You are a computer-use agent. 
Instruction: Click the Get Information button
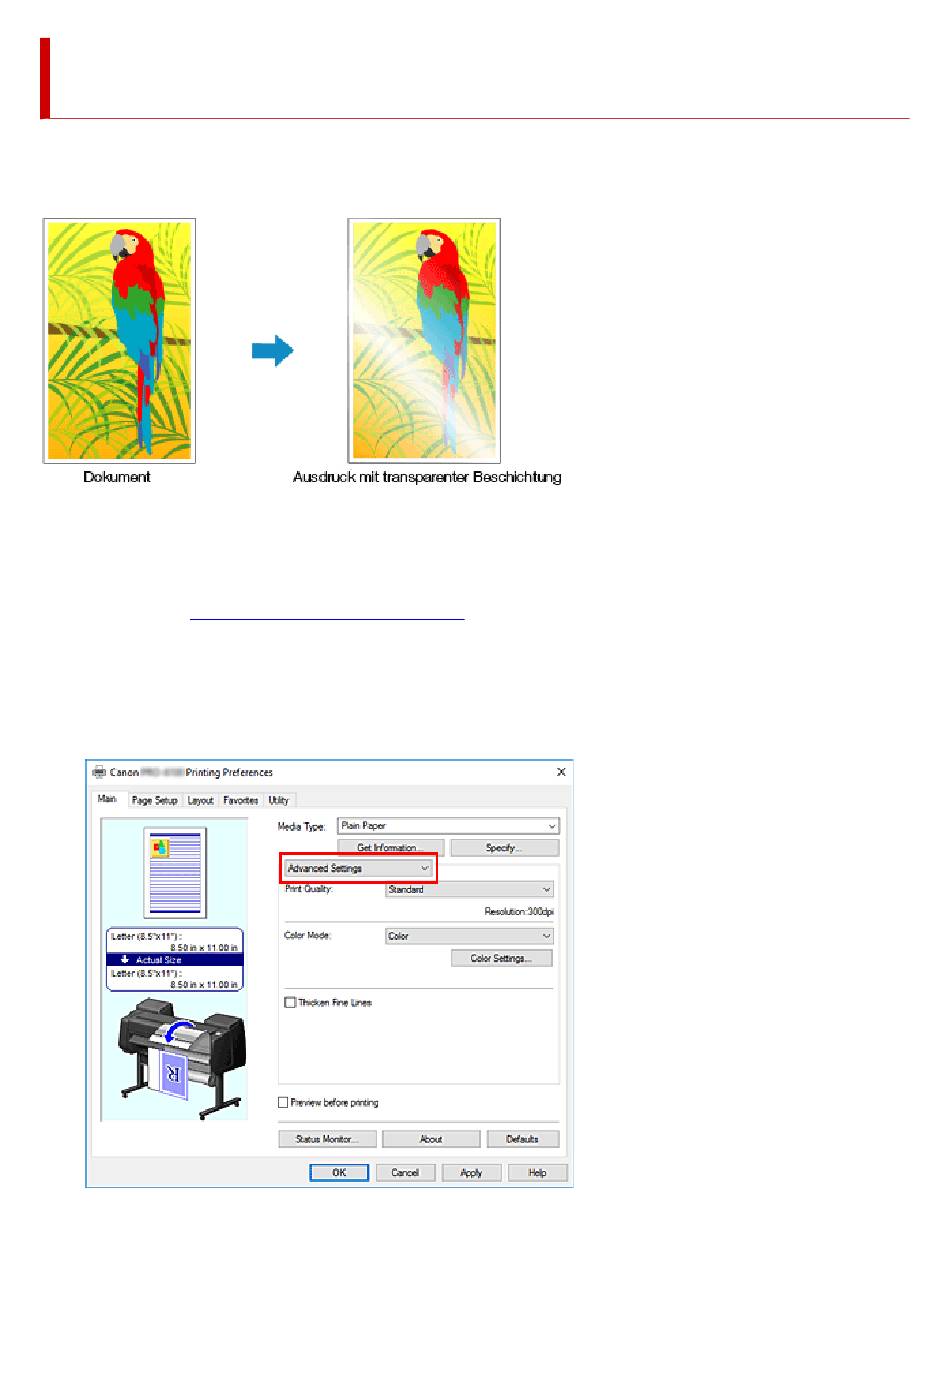click(x=390, y=848)
